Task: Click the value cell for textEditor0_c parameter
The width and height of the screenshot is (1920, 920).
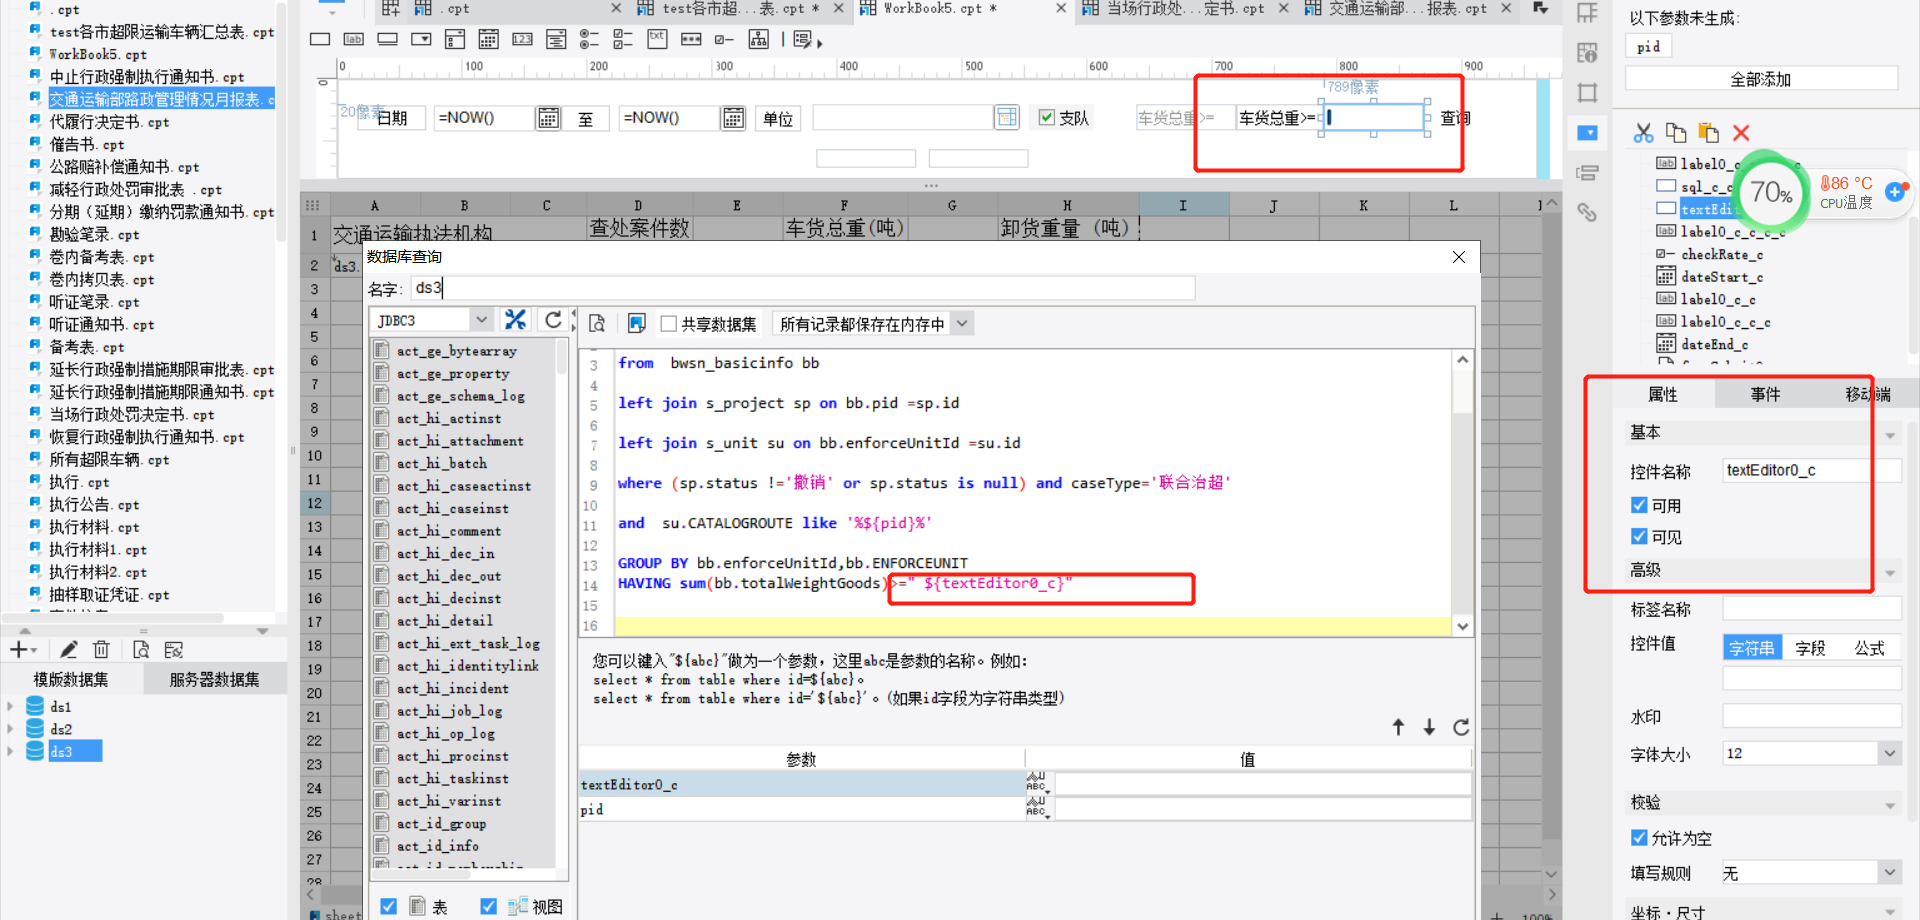Action: coord(1262,785)
